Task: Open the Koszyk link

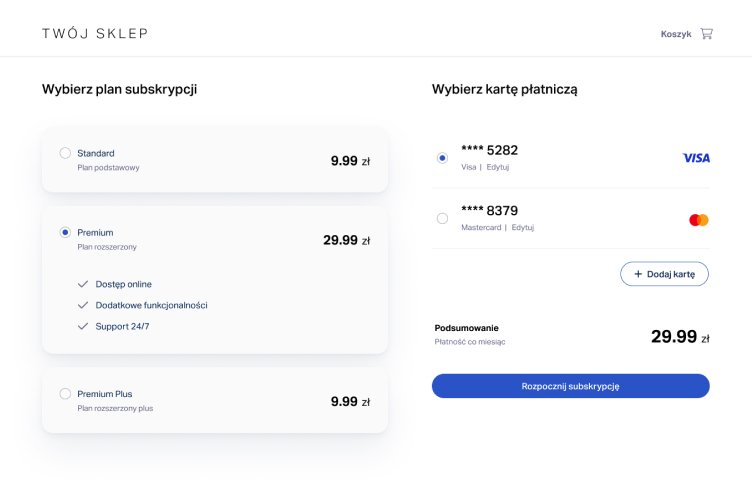Action: (676, 34)
